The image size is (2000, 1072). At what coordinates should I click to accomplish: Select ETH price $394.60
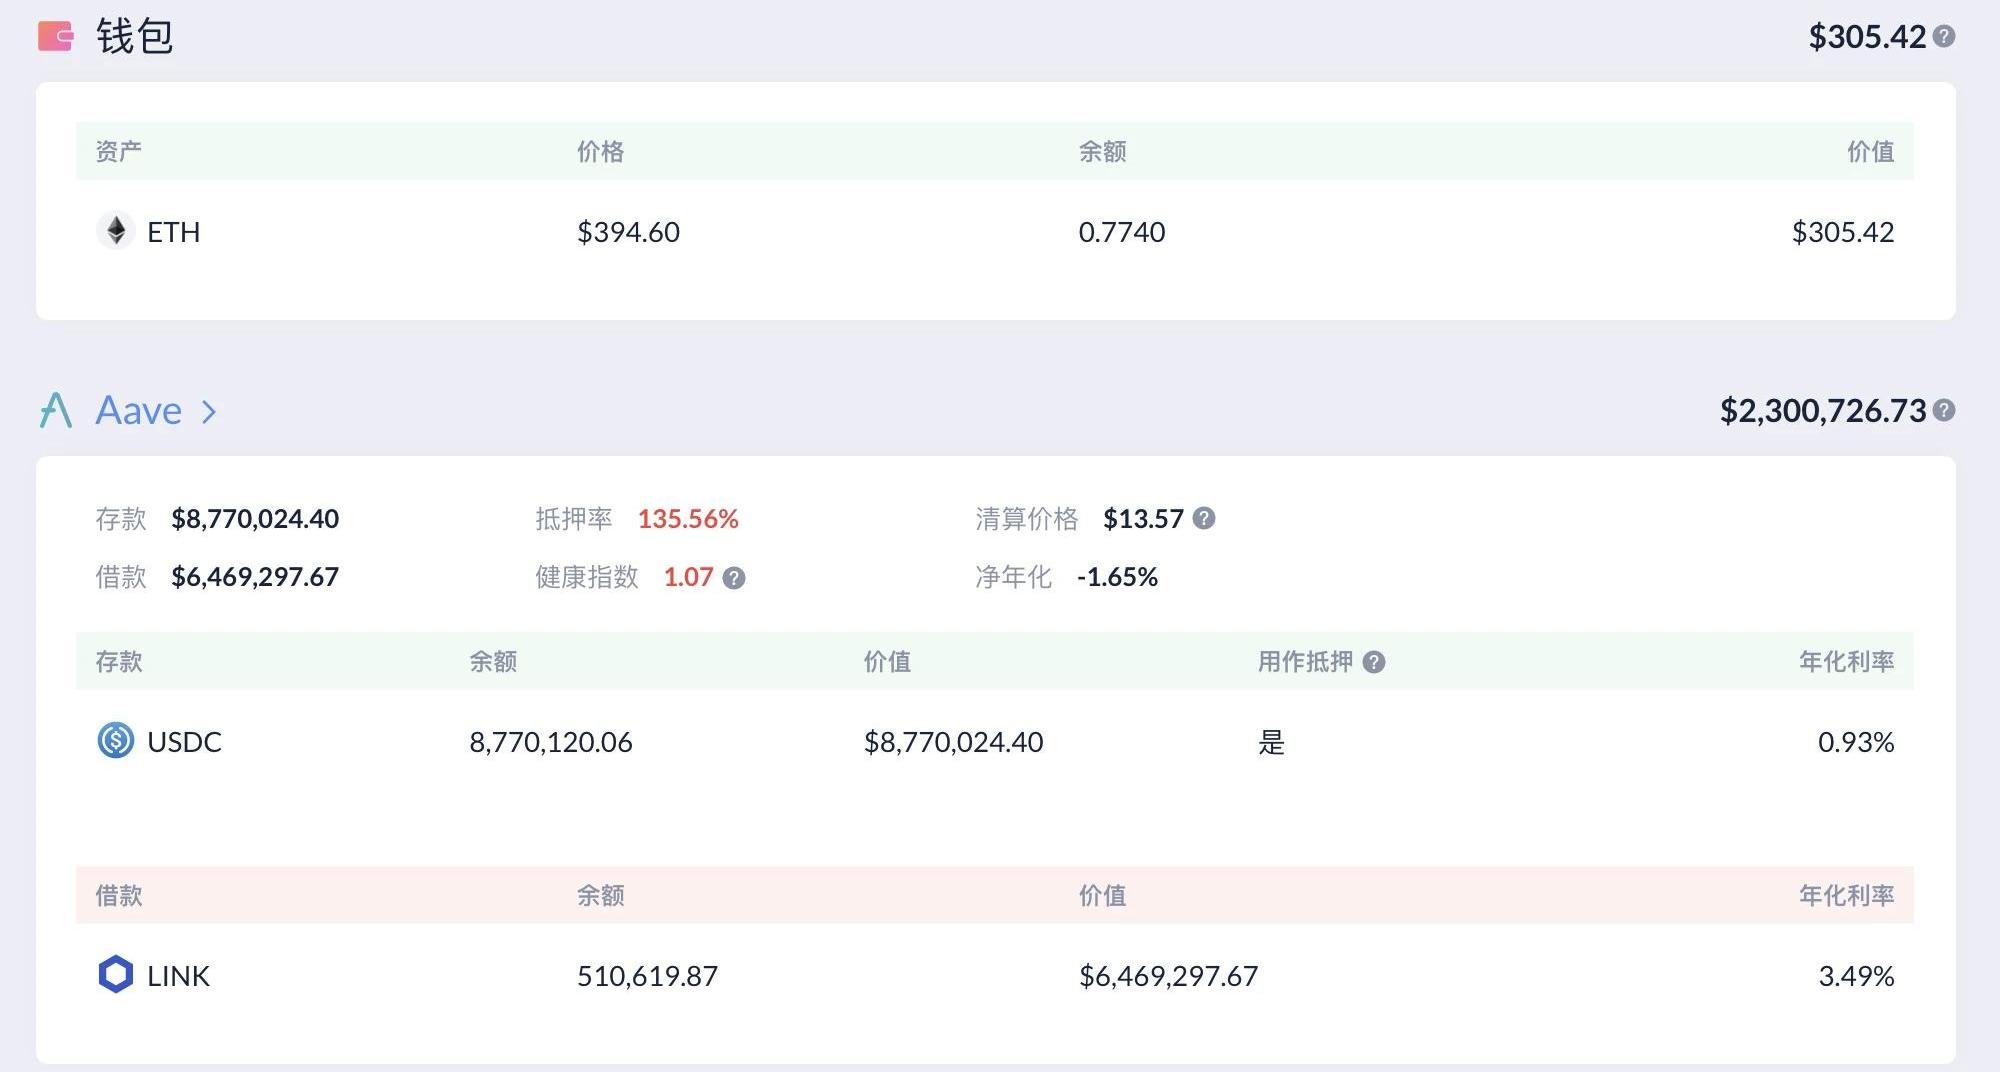tap(628, 232)
